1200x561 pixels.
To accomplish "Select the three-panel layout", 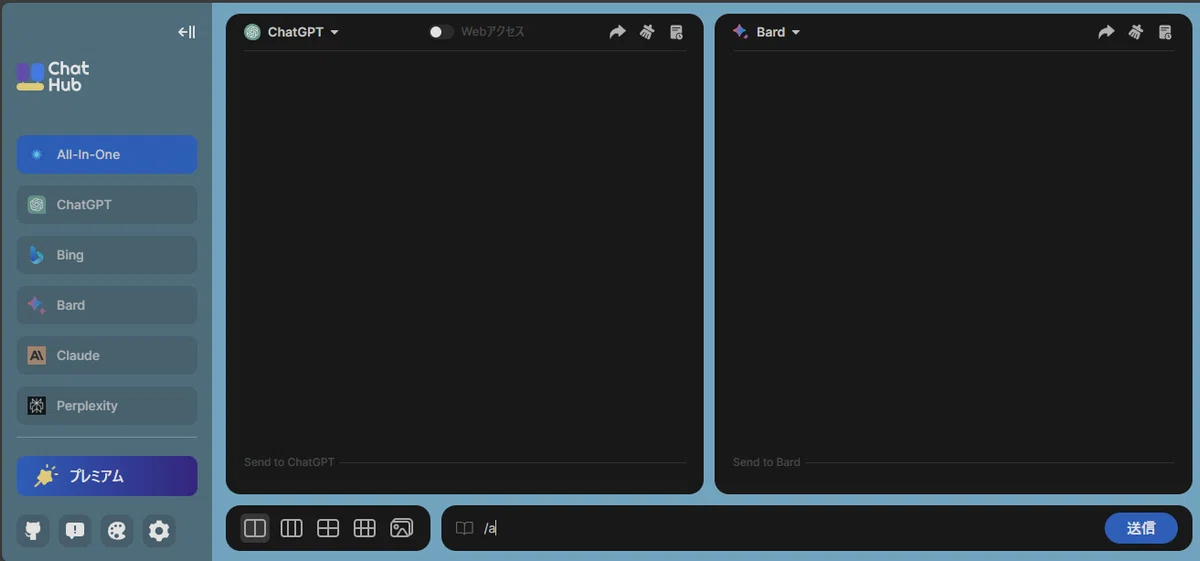I will click(291, 528).
